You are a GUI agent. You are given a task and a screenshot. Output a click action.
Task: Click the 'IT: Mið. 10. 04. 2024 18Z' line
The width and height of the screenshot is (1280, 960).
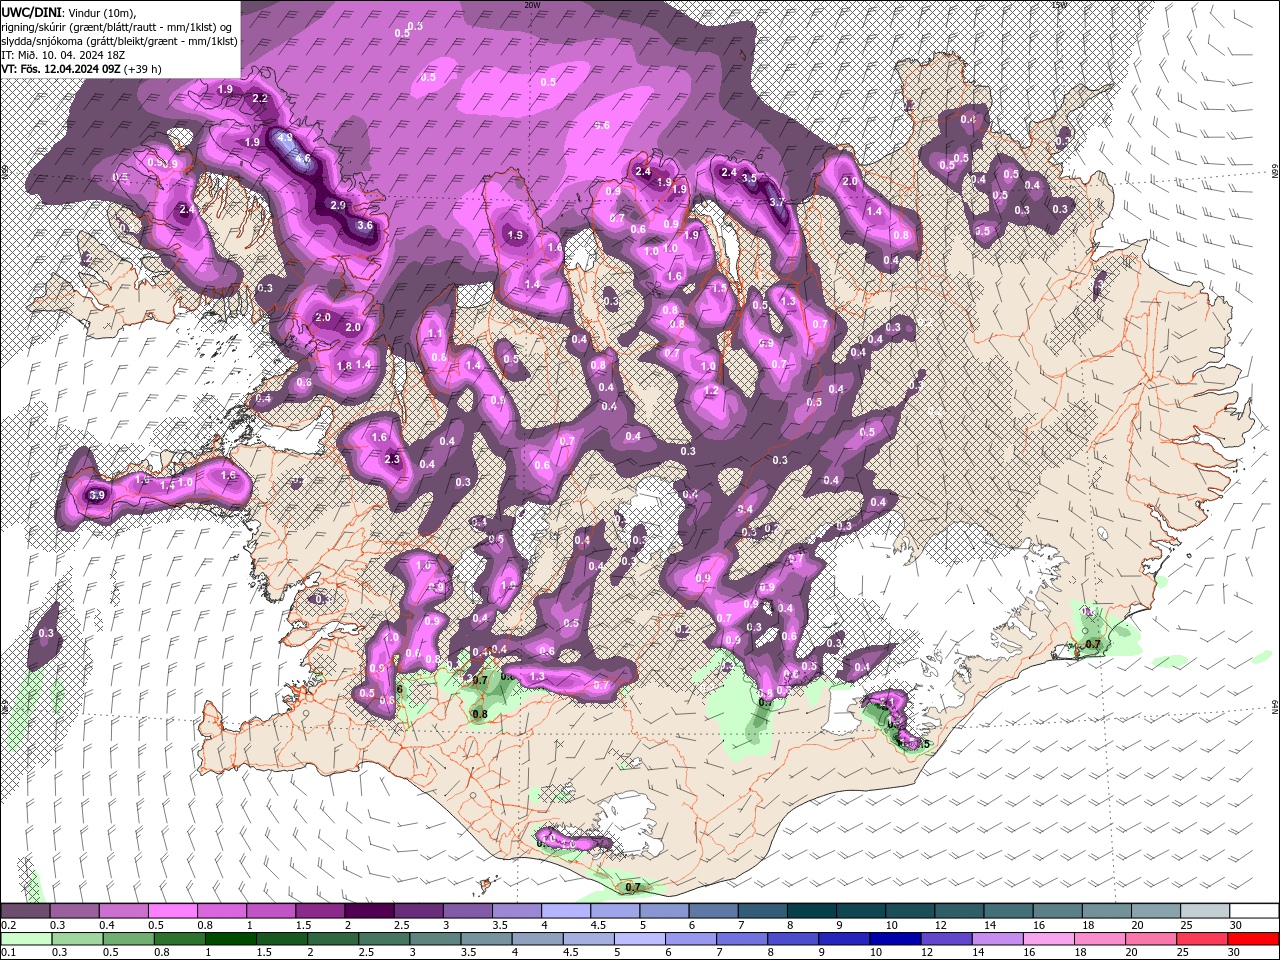point(65,55)
